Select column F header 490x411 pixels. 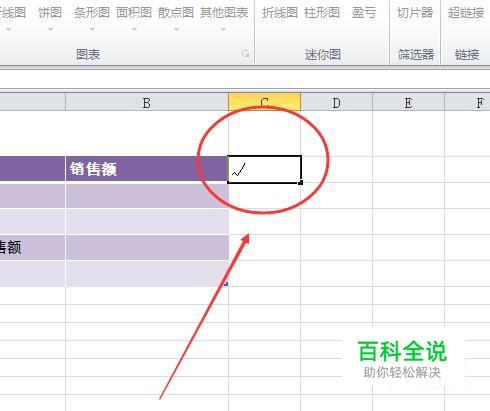click(467, 103)
